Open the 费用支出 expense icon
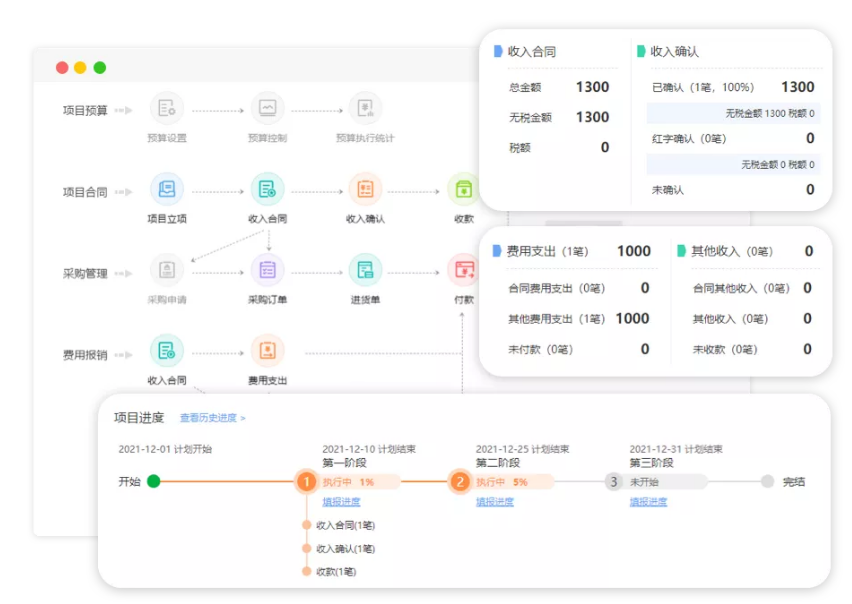The image size is (852, 604). (267, 351)
